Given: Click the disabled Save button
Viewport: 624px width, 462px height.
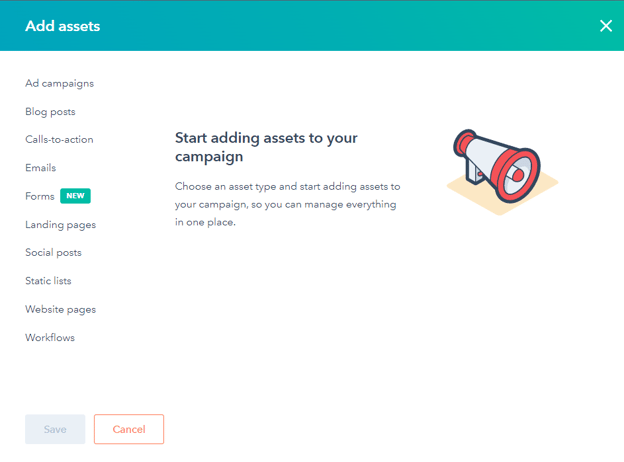Looking at the screenshot, I should click(55, 429).
